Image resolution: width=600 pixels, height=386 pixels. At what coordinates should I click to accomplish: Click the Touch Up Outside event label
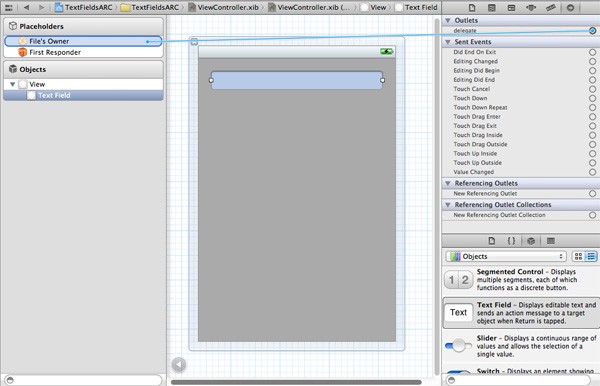point(478,163)
